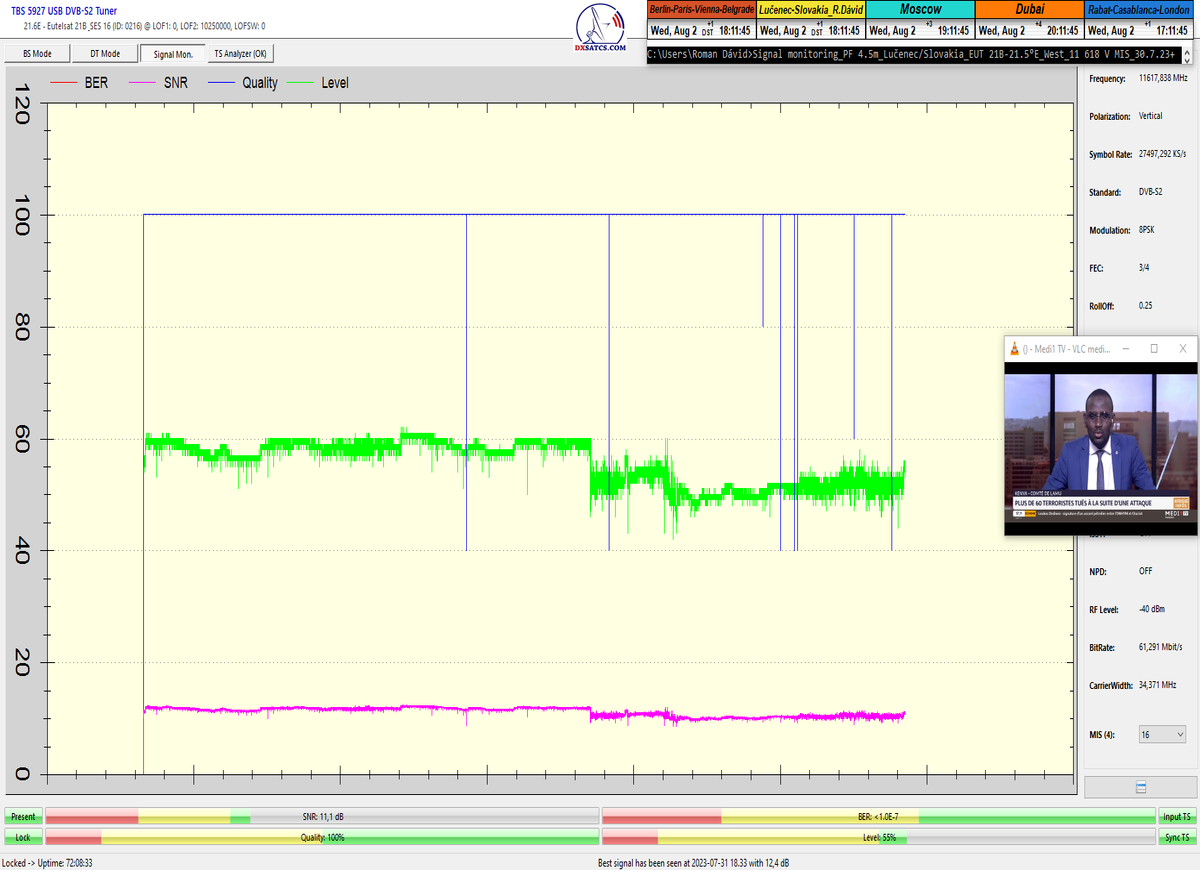Maximize the VLC media player window
This screenshot has width=1200, height=870.
[x=1154, y=349]
